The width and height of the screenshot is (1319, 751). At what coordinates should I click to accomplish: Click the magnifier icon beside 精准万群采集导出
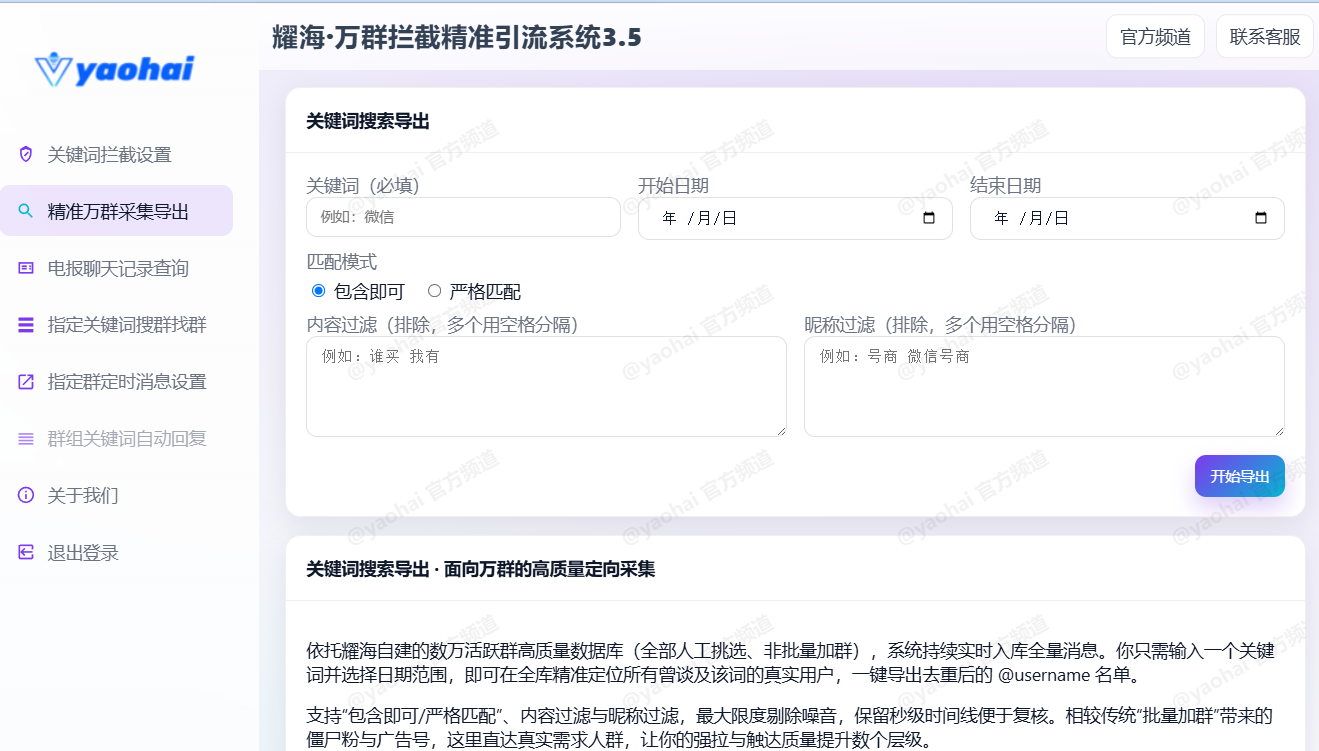coord(26,211)
